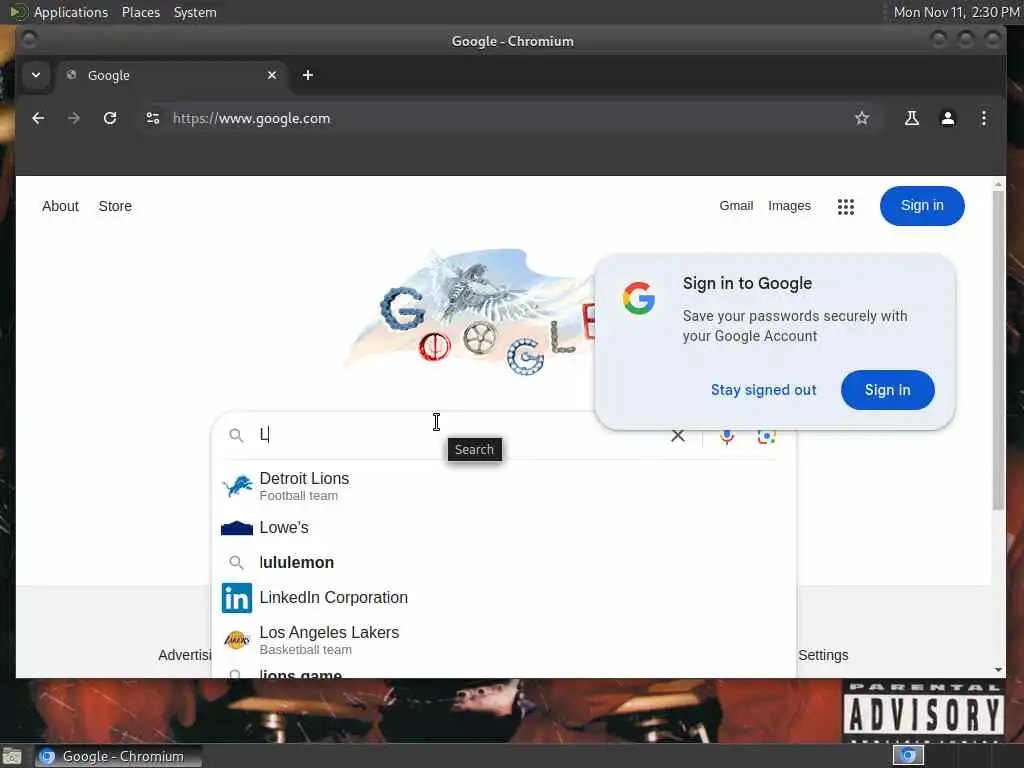
Task: Click the browser forward arrow
Action: (x=74, y=118)
